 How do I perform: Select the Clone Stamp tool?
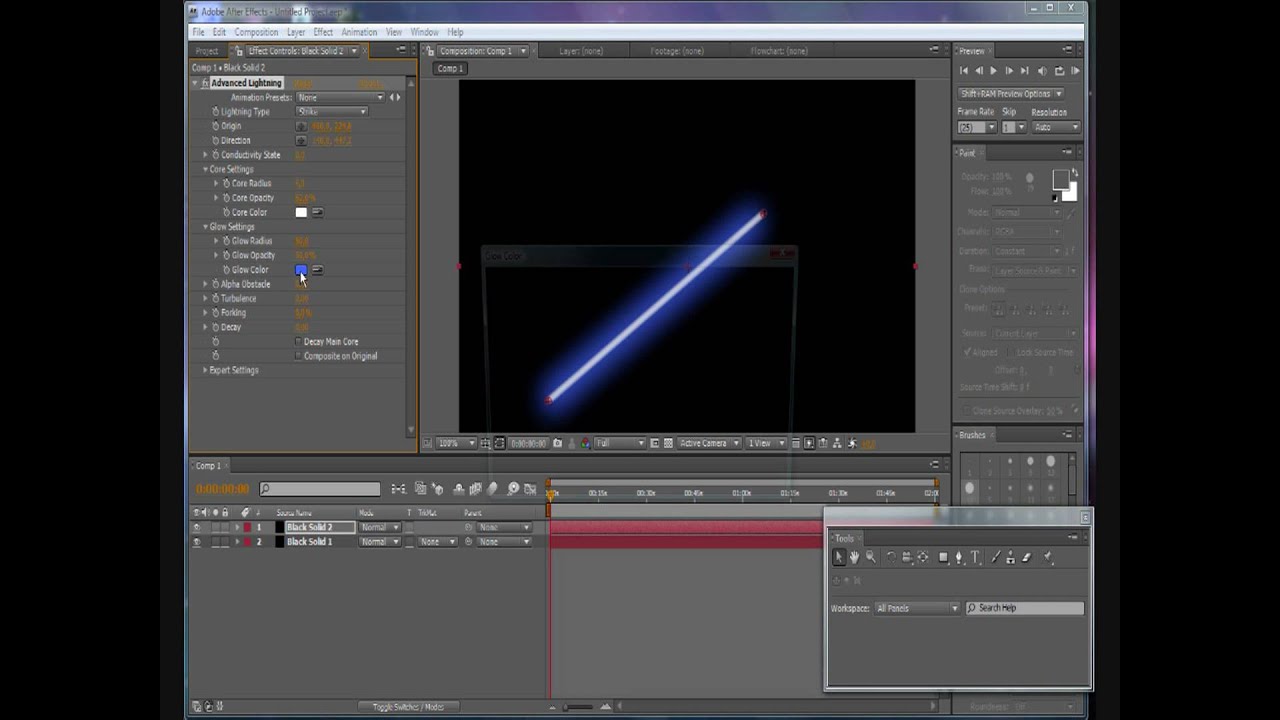tap(1010, 557)
